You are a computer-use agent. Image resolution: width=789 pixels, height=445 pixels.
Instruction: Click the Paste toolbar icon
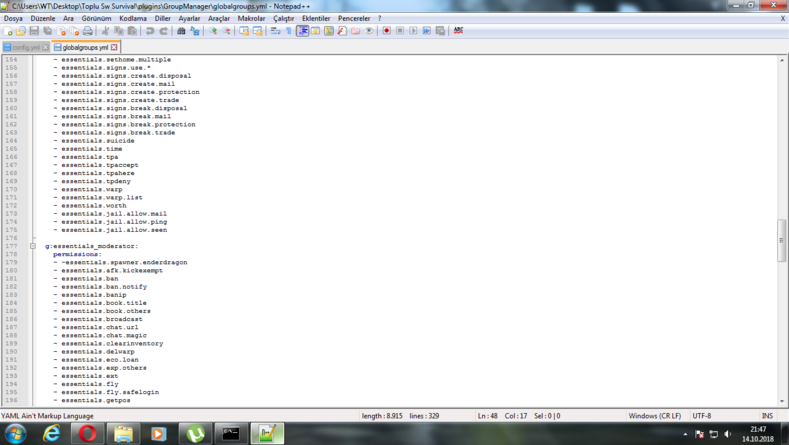pyautogui.click(x=132, y=31)
